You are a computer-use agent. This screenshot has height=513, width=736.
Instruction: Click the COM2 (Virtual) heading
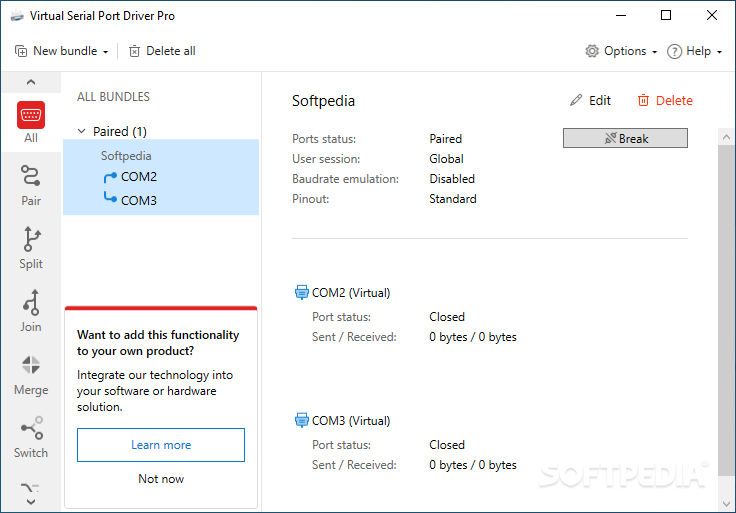[x=351, y=293]
